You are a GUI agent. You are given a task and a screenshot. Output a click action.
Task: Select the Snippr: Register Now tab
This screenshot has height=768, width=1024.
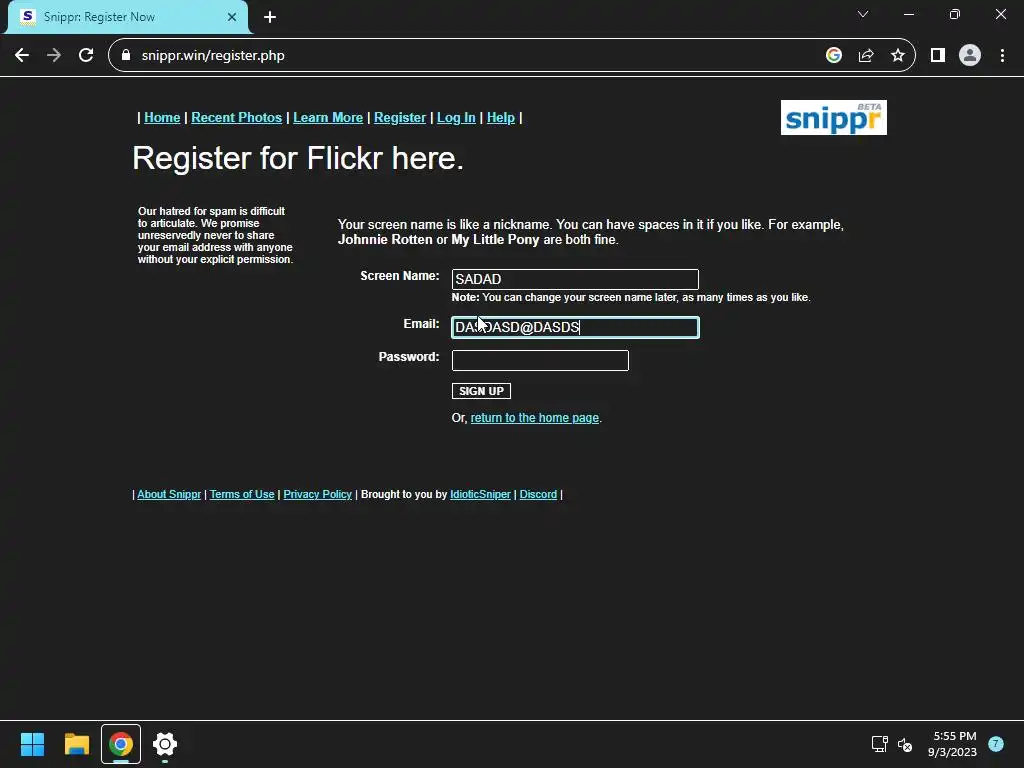[x=127, y=17]
